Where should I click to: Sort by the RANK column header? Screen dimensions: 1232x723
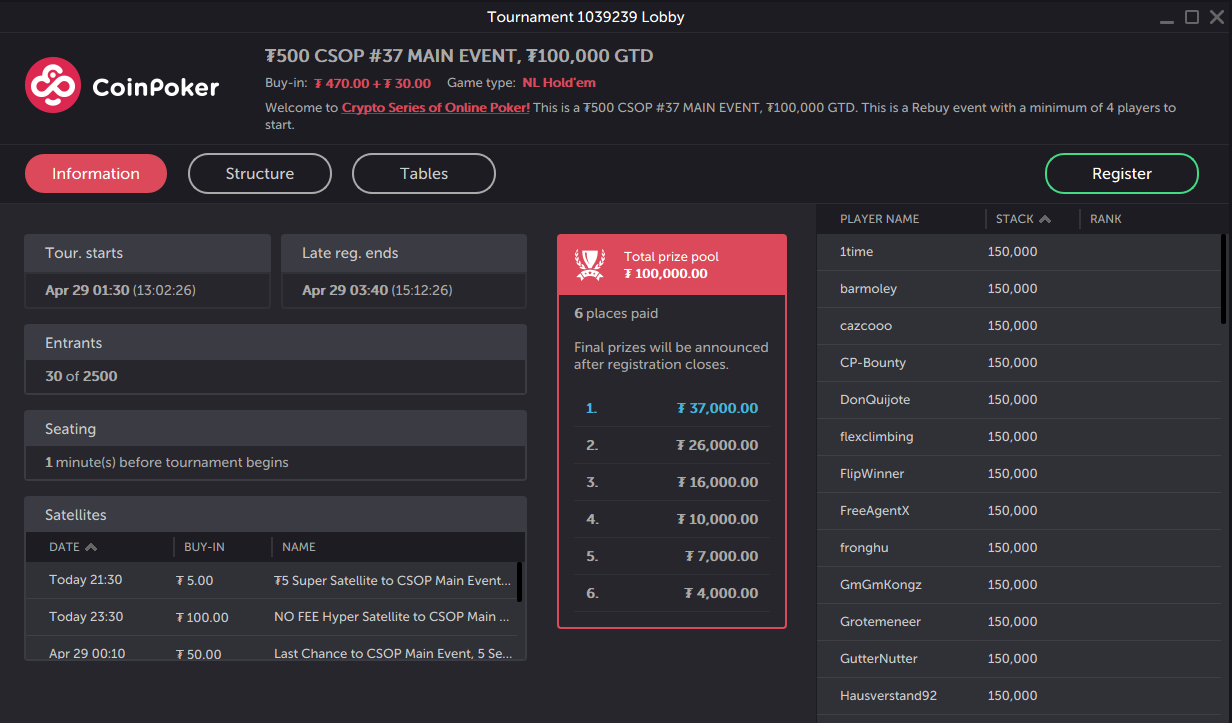tap(1105, 218)
